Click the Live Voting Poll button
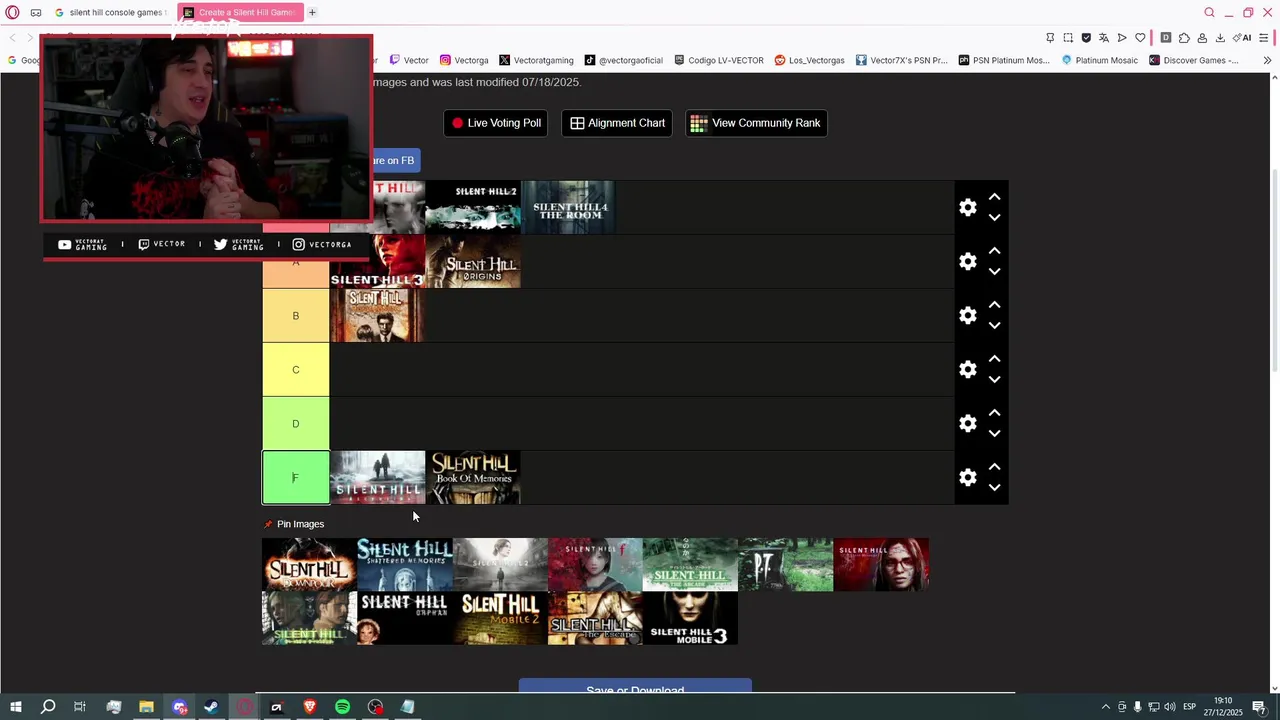Viewport: 1280px width, 720px height. (x=495, y=123)
